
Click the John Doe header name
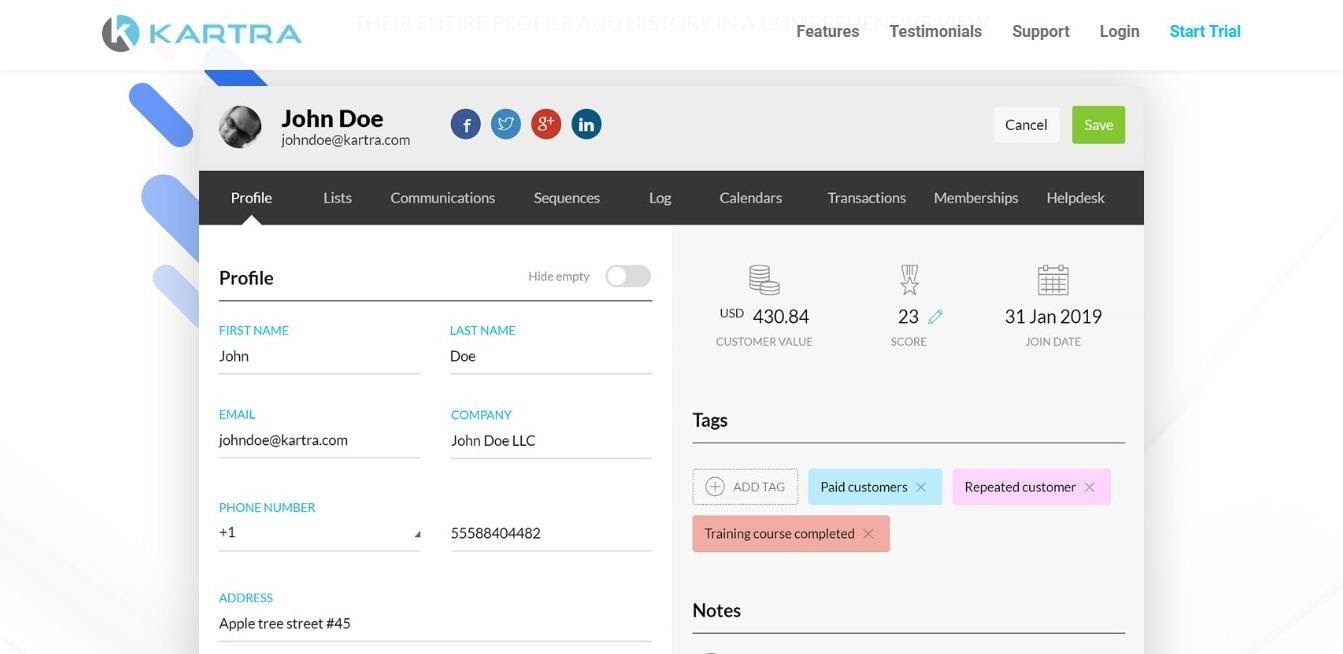(x=332, y=118)
